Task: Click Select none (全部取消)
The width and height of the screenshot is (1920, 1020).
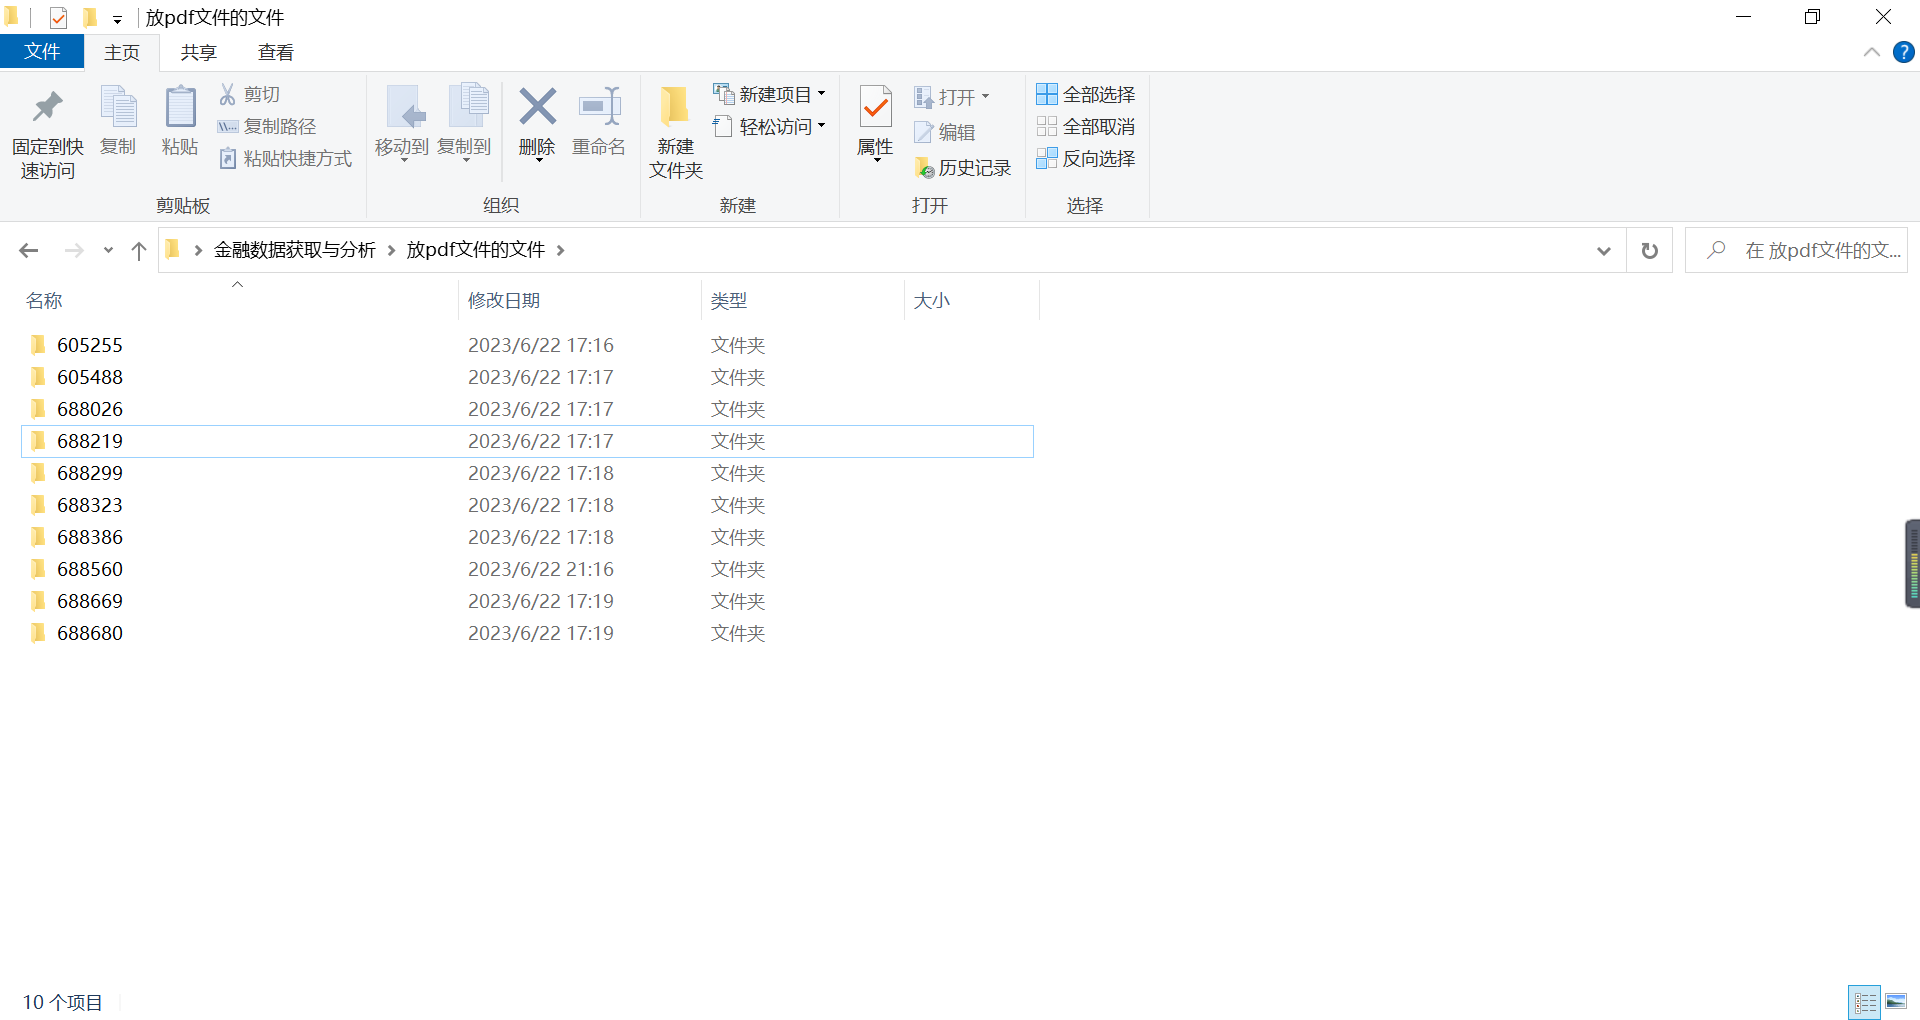Action: click(1086, 126)
